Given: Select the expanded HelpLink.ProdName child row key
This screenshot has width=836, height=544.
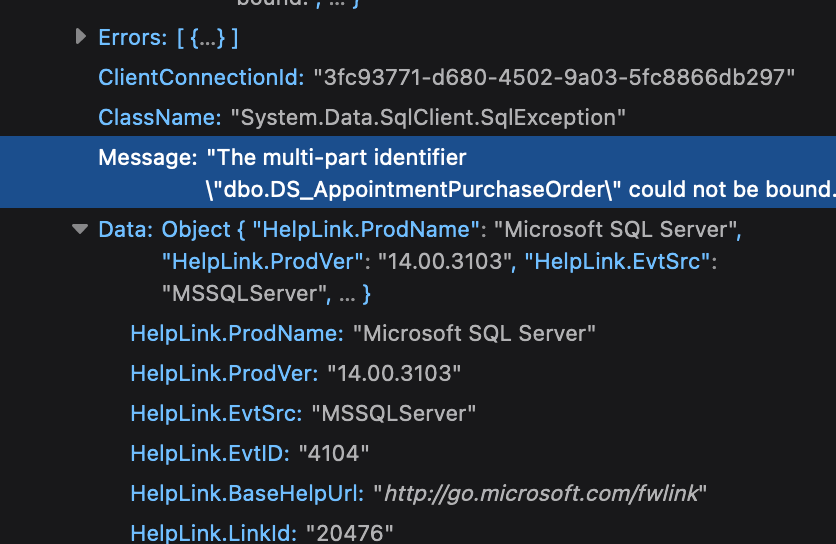Looking at the screenshot, I should 236,333.
